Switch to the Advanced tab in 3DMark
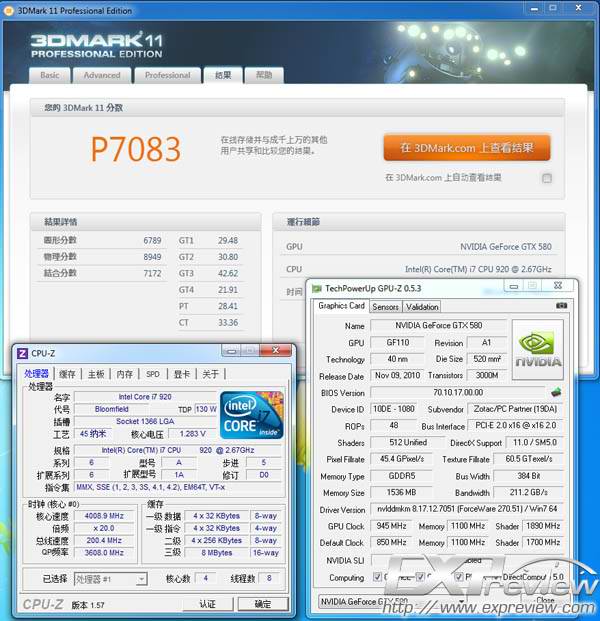The image size is (600, 621). tap(102, 75)
